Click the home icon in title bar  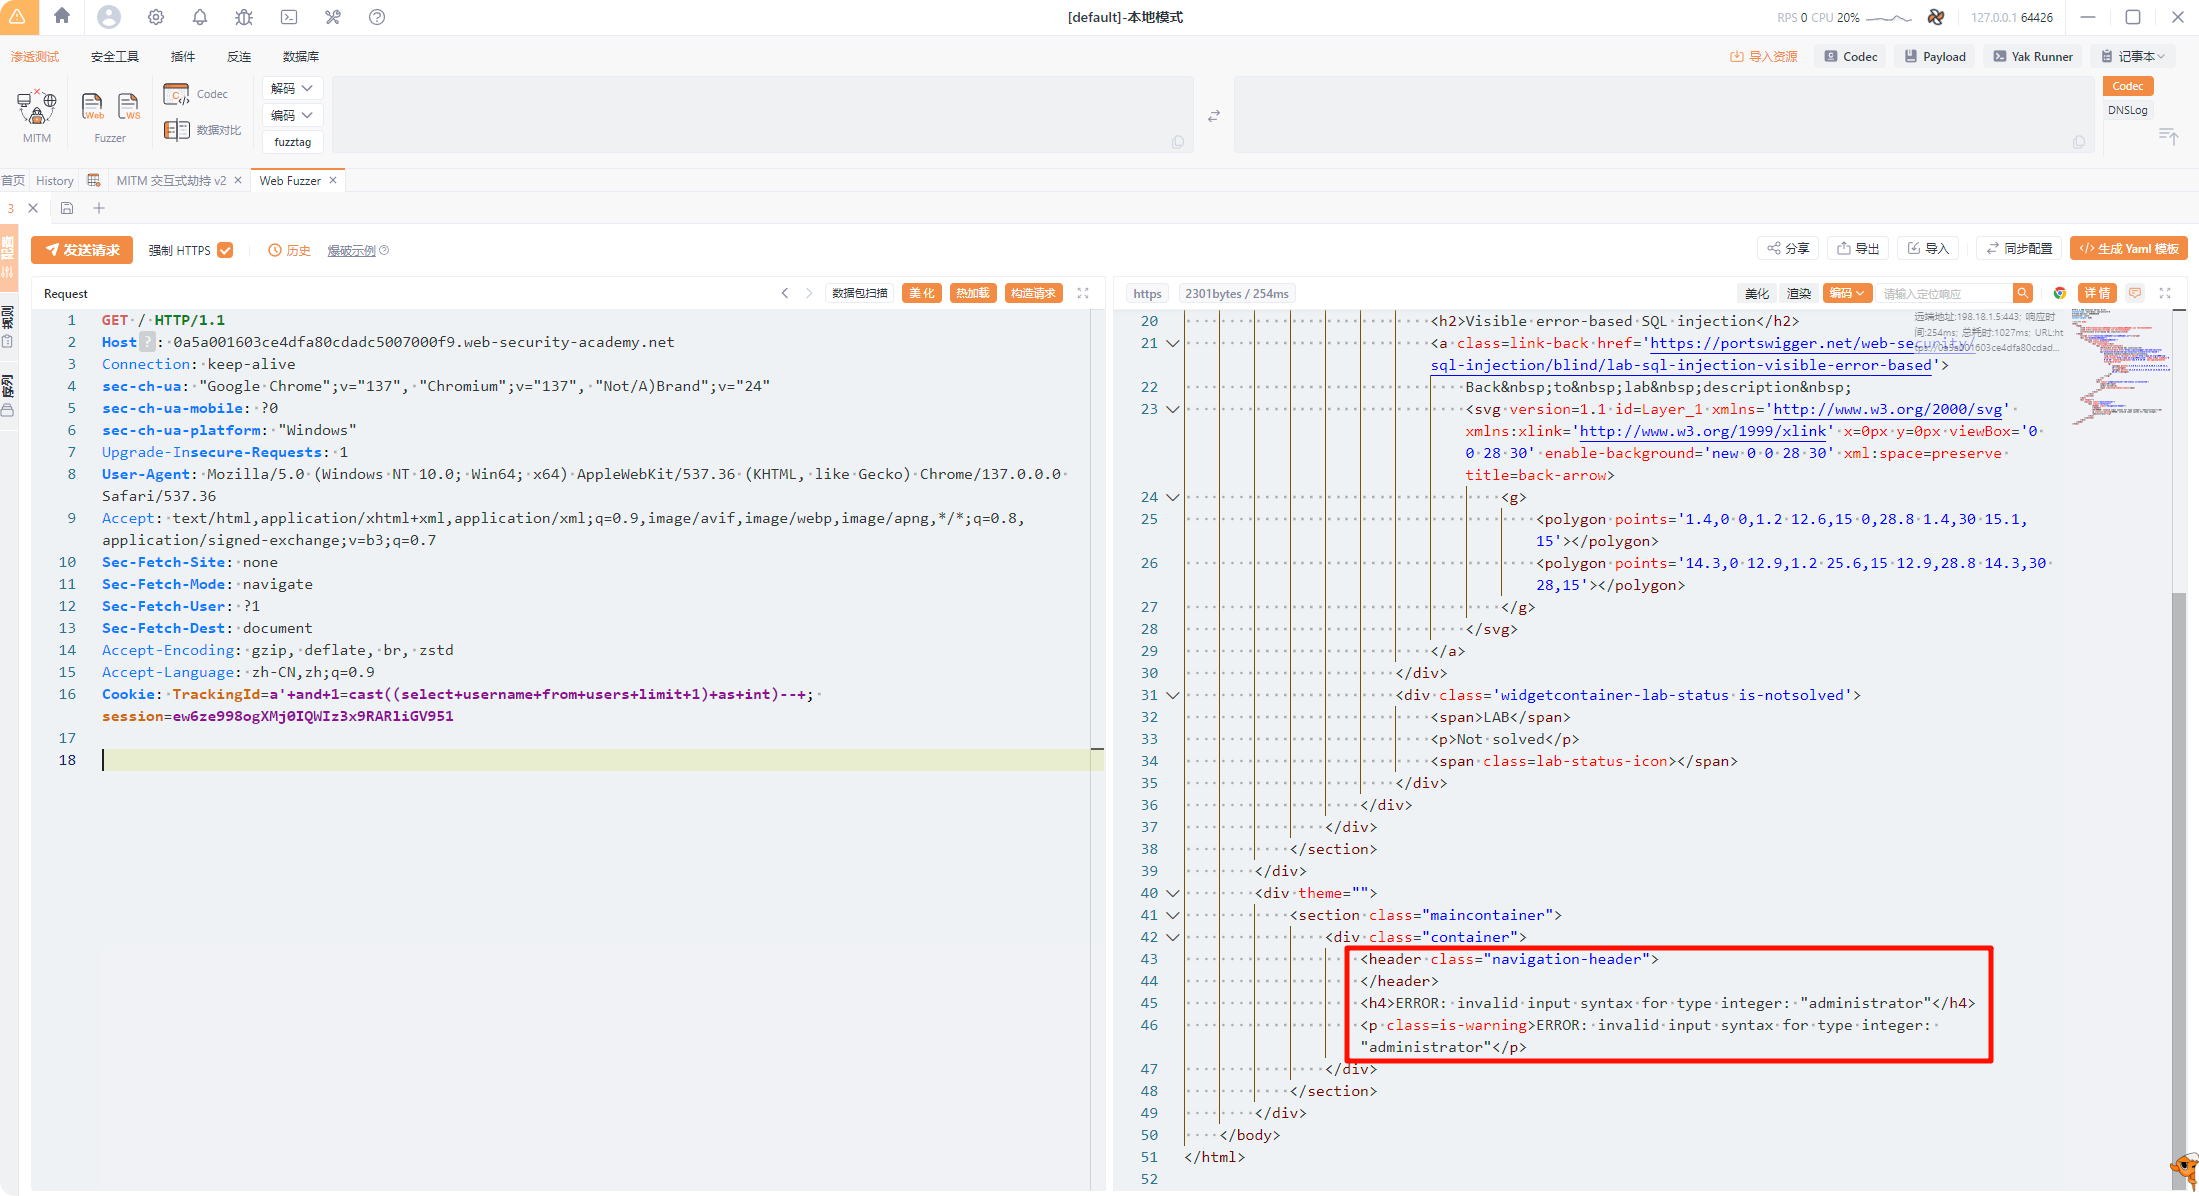point(62,16)
